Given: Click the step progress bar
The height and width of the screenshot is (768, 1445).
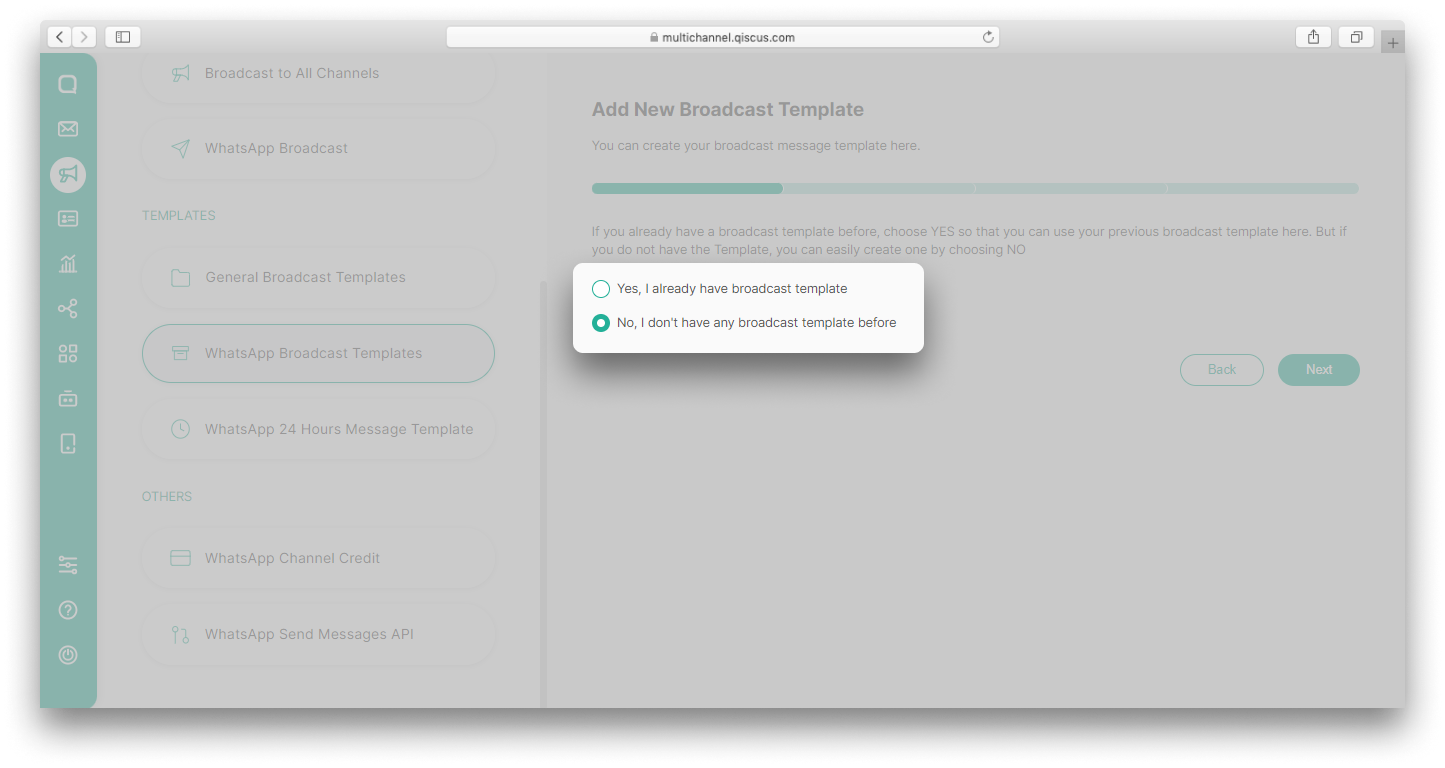Looking at the screenshot, I should click(x=975, y=188).
